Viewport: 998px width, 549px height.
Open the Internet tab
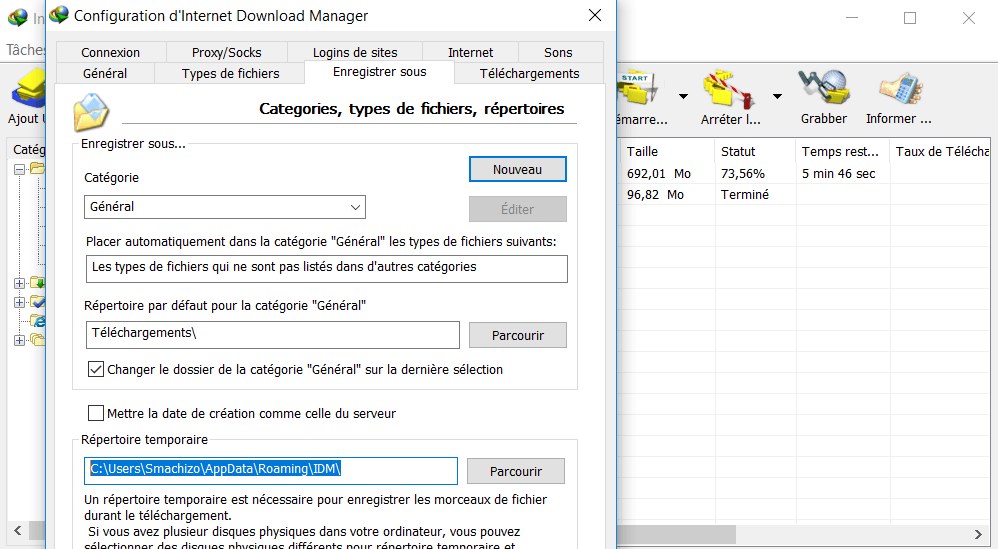(x=470, y=52)
